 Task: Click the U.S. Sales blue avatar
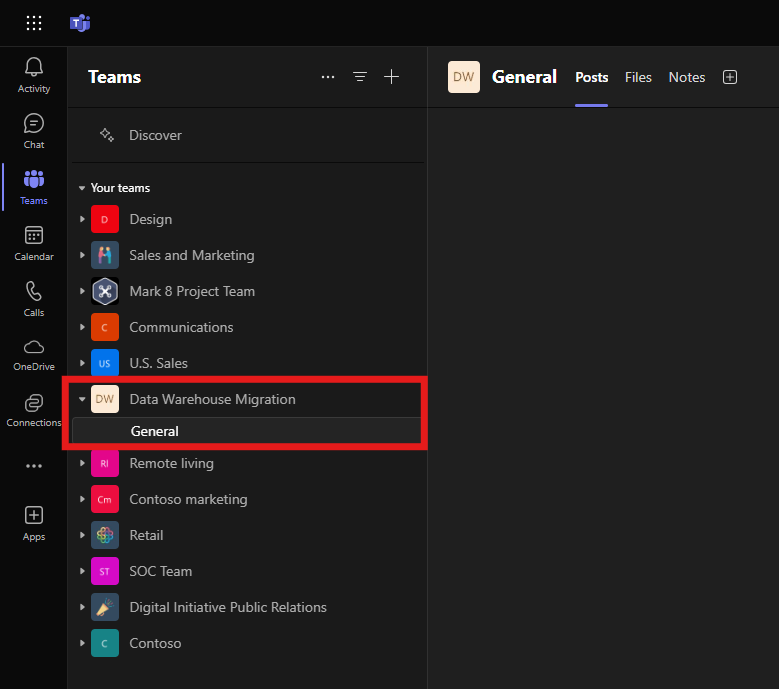point(105,363)
